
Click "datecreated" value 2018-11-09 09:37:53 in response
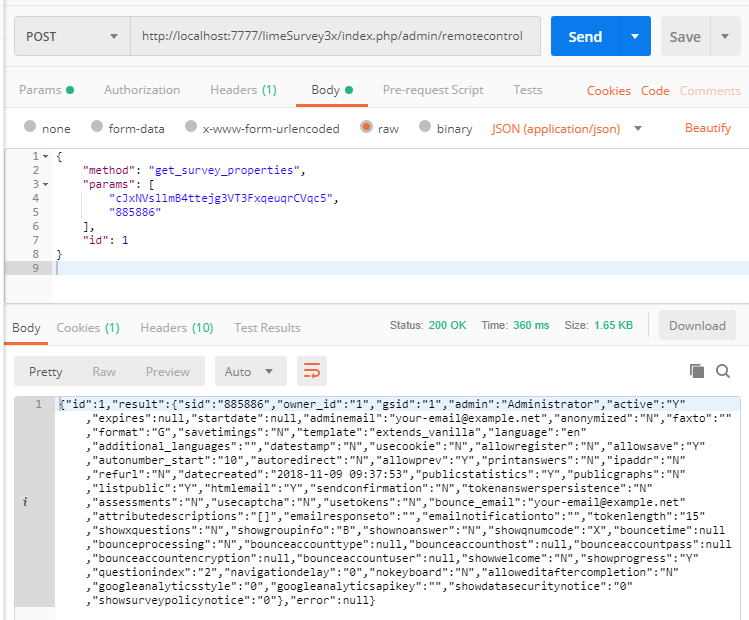pos(340,474)
